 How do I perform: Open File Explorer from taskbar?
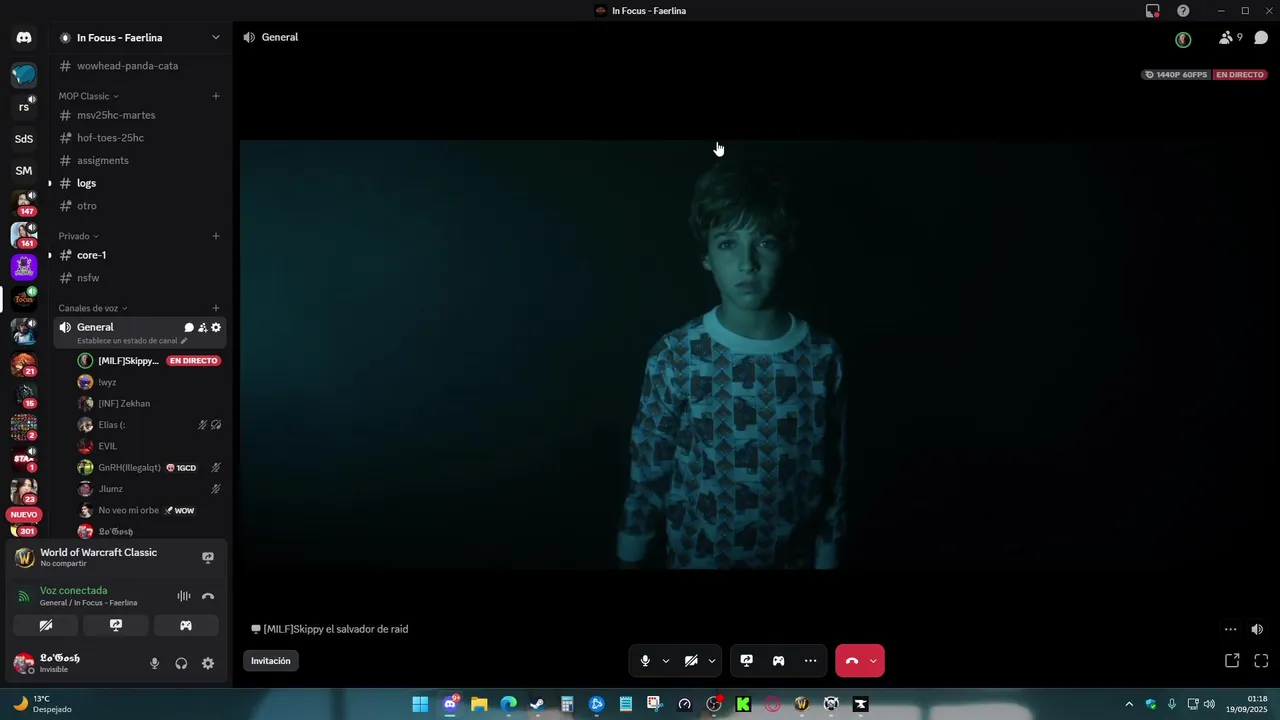point(479,704)
